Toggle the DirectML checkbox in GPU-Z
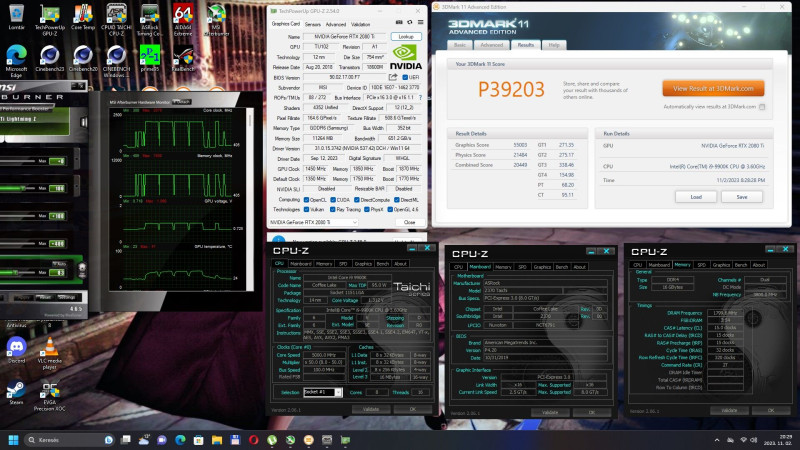This screenshot has width=800, height=450. tap(396, 200)
